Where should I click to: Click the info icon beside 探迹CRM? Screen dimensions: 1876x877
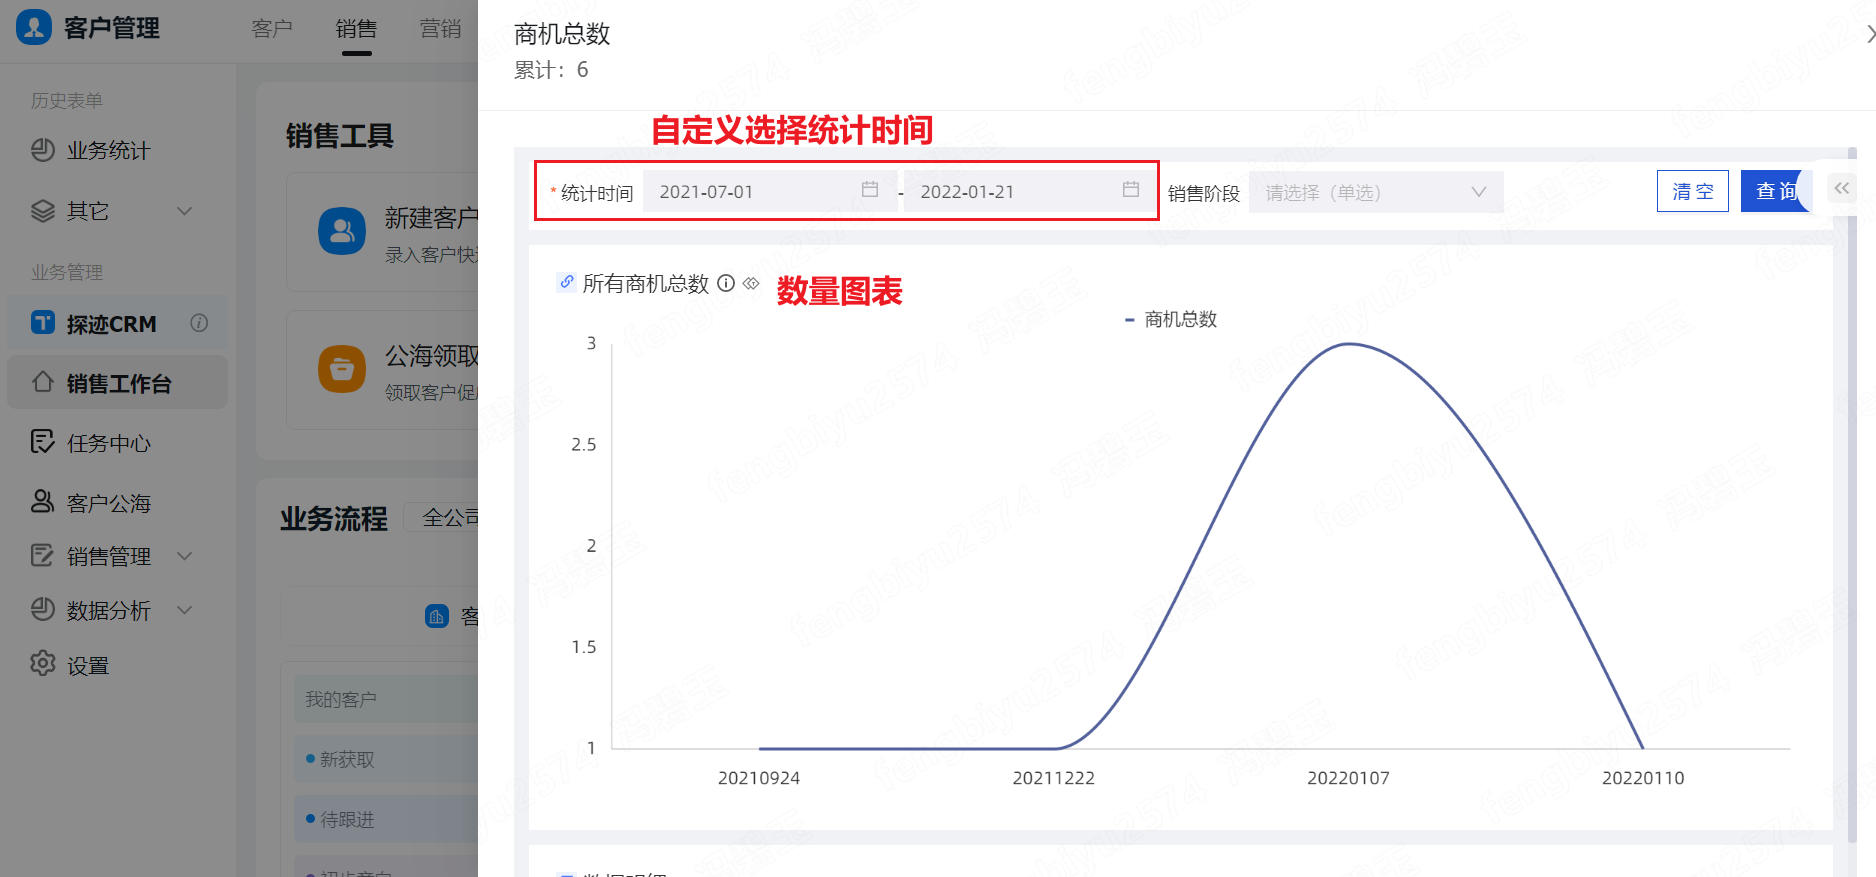[199, 323]
